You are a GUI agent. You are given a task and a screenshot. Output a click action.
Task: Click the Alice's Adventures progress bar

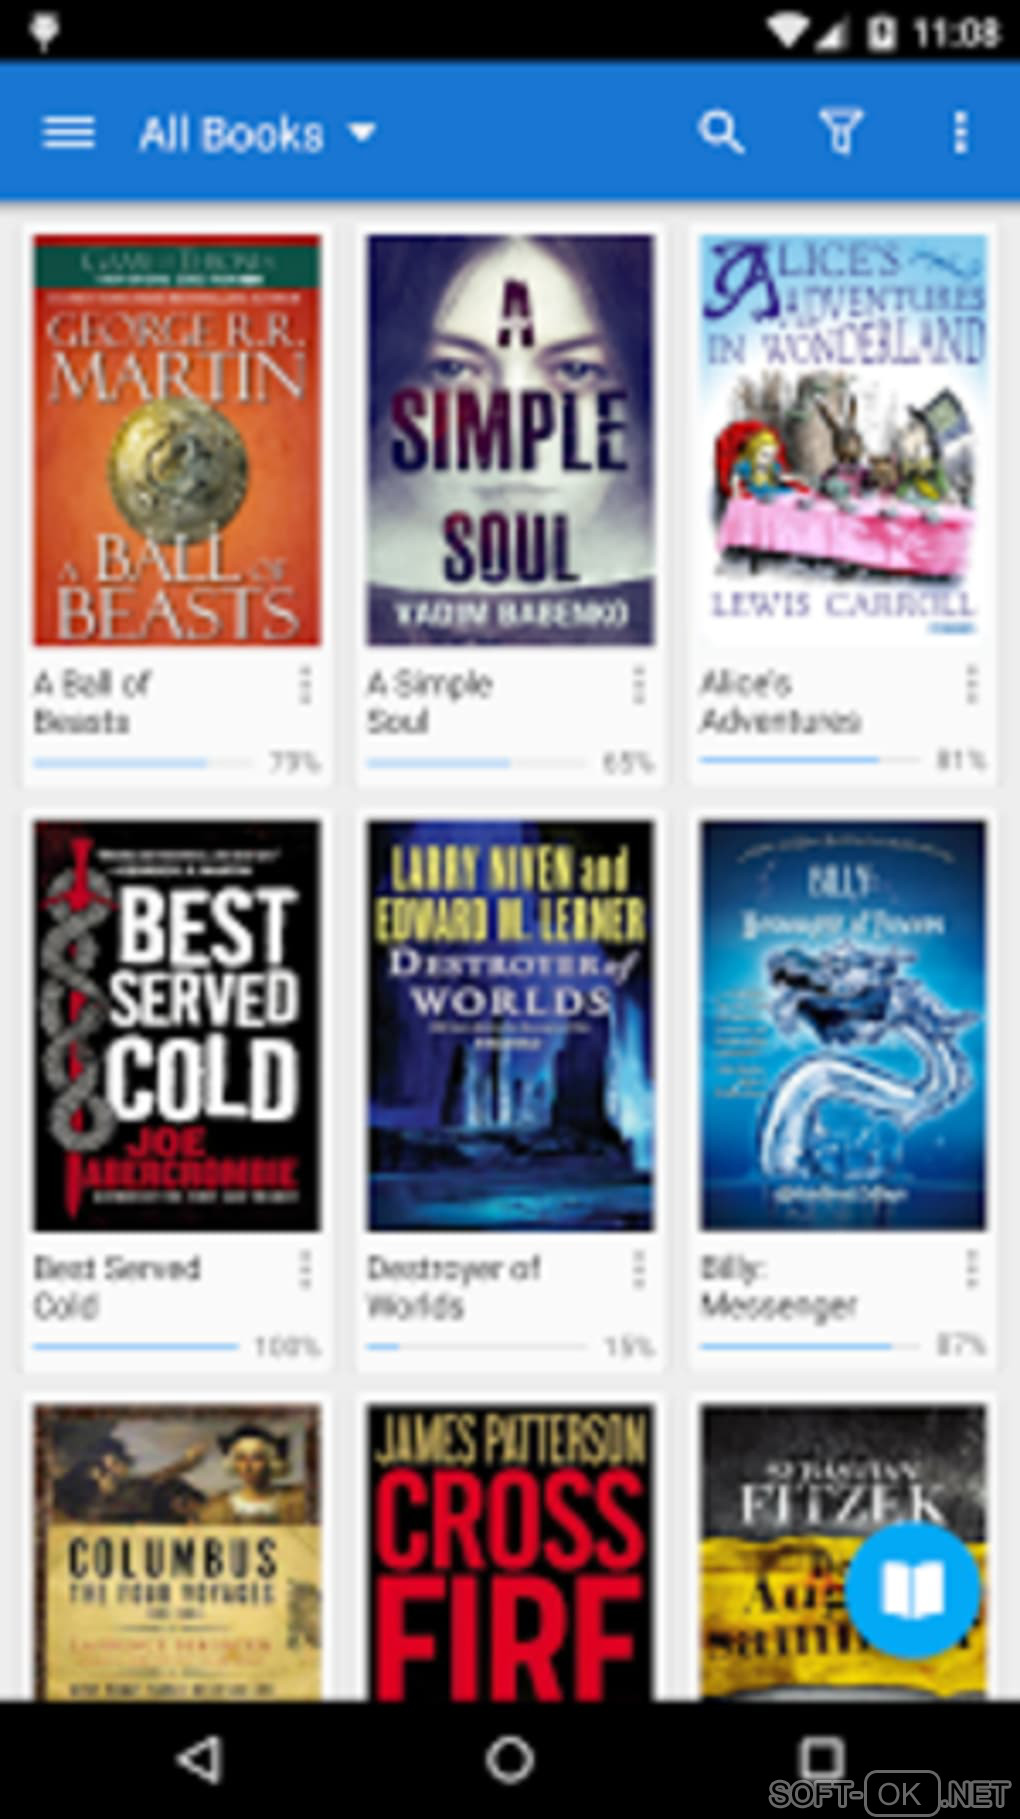[x=808, y=761]
